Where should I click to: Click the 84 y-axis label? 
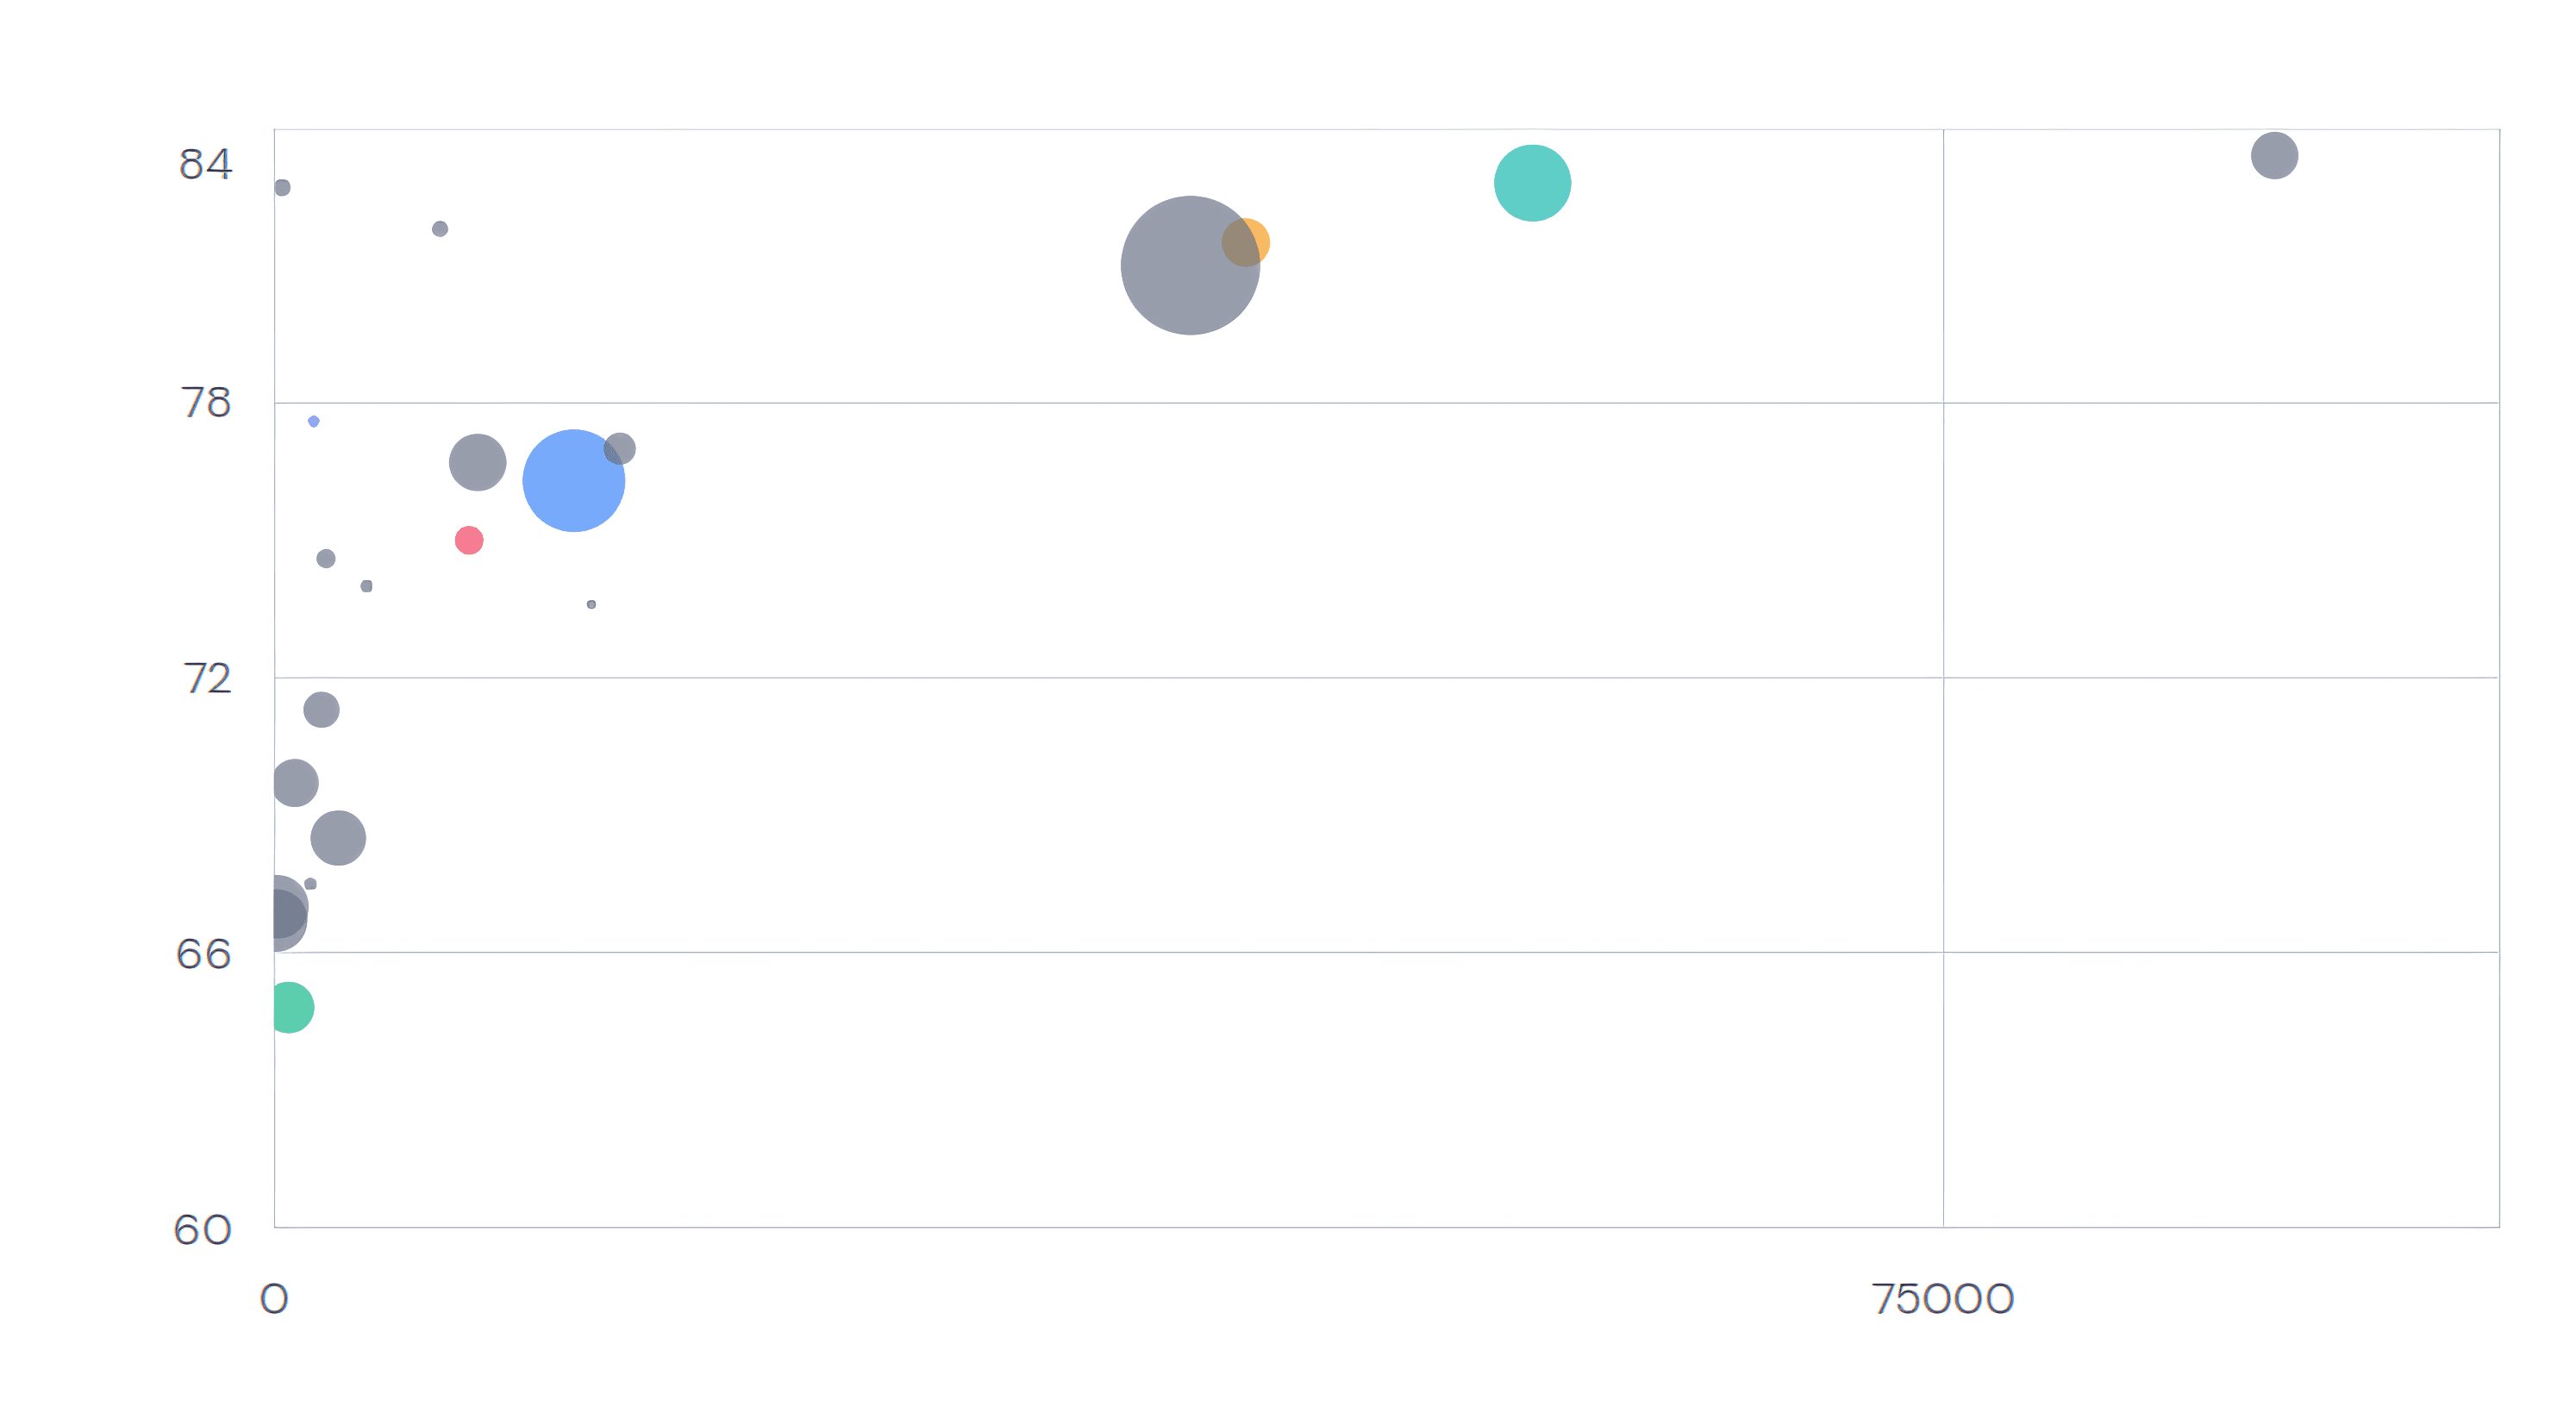pos(205,164)
